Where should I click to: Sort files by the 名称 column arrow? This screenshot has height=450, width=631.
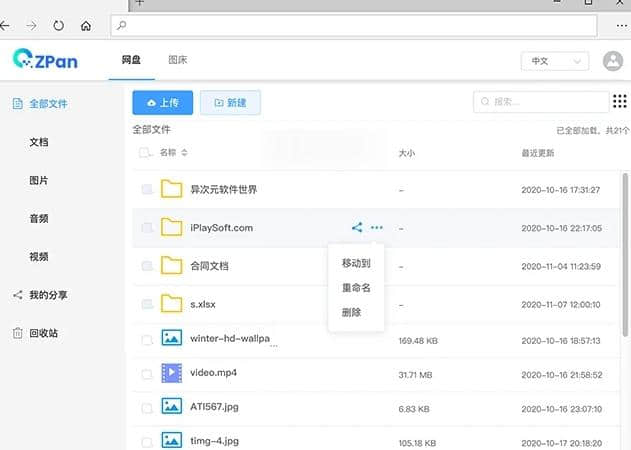coord(184,153)
